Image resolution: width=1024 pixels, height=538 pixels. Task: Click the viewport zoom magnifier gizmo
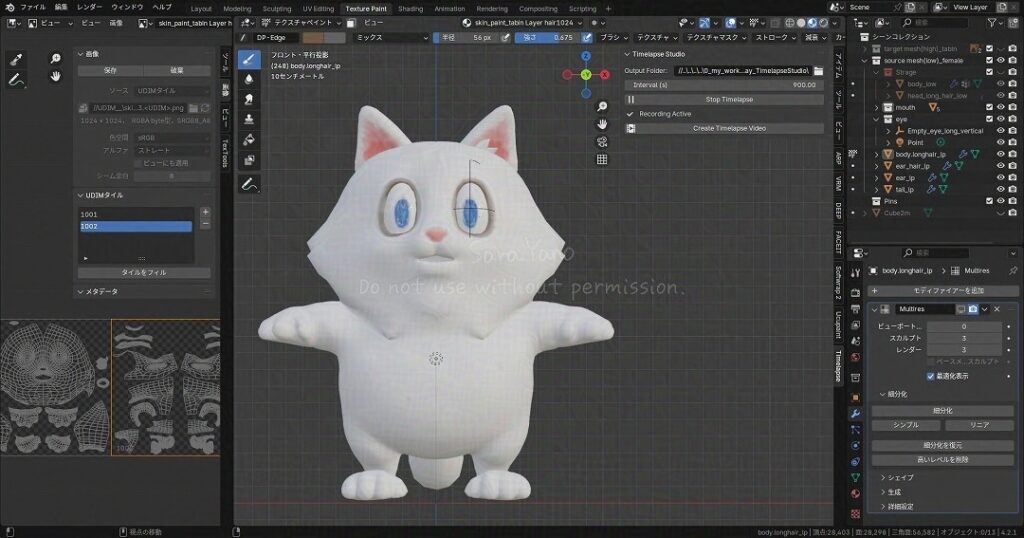click(x=602, y=106)
